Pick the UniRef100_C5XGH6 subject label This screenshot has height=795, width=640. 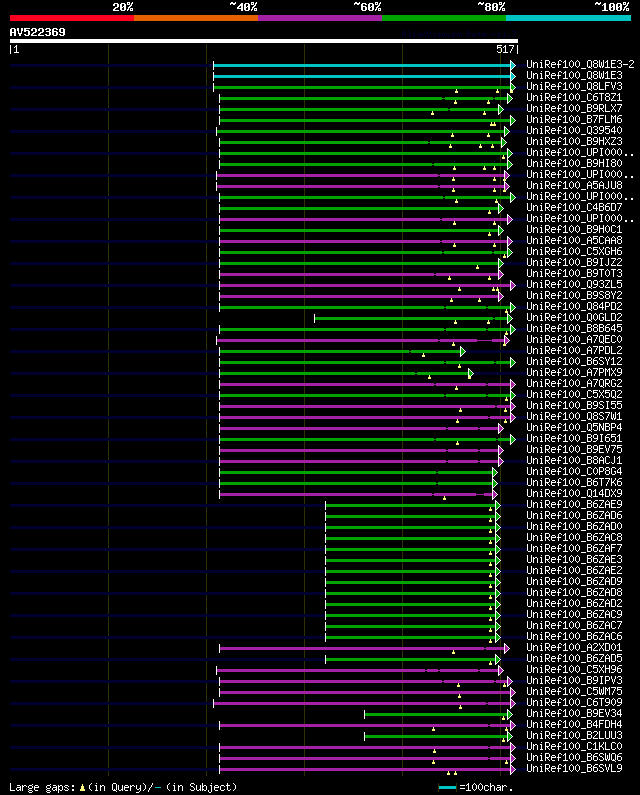(x=574, y=251)
